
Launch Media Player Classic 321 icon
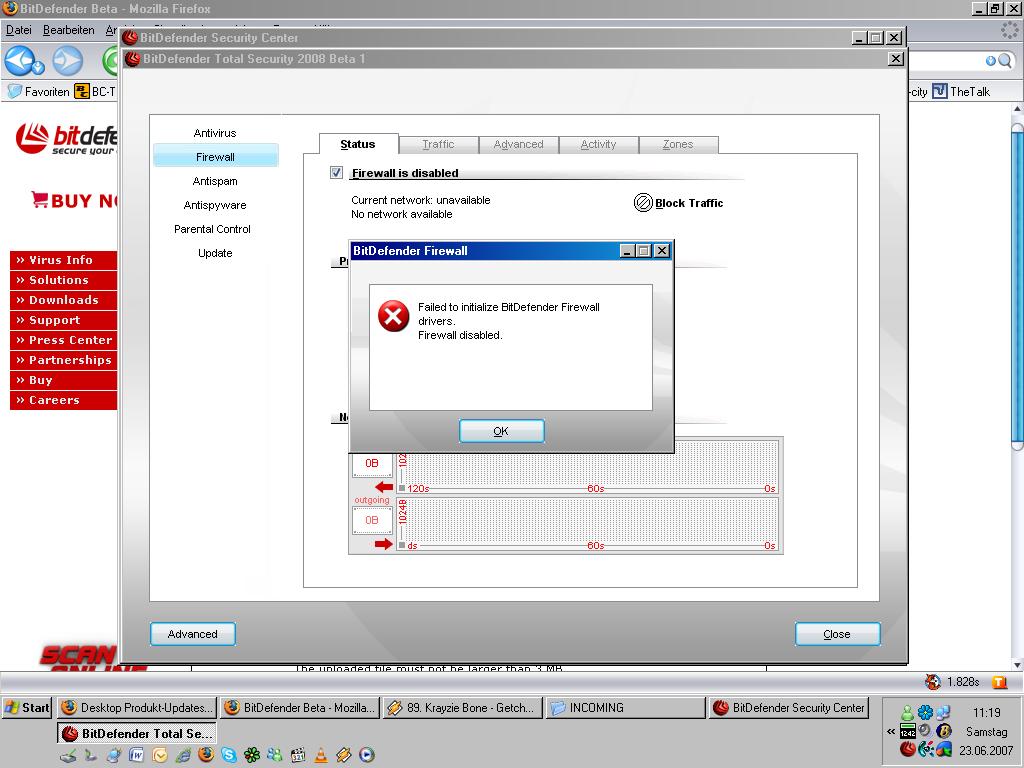tap(298, 756)
